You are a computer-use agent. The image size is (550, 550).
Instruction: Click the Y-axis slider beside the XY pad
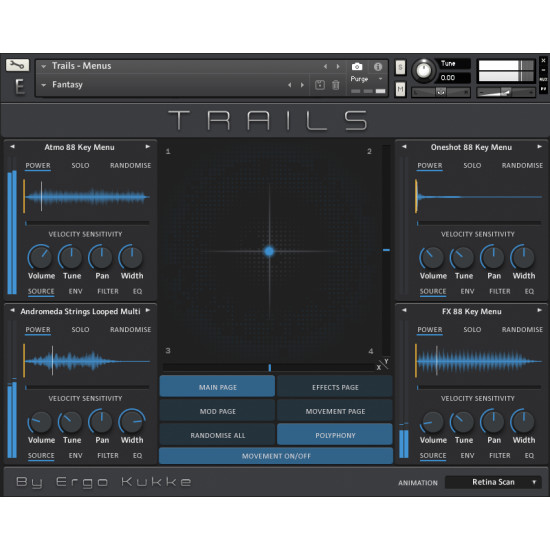pyautogui.click(x=386, y=250)
